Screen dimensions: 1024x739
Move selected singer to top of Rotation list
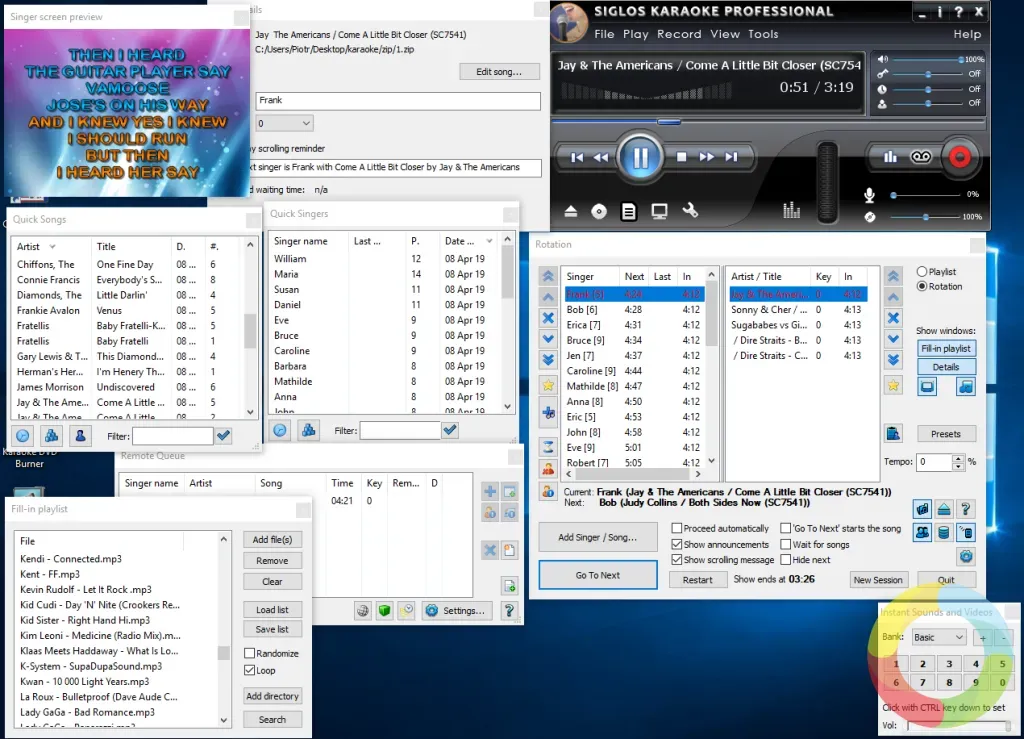(548, 276)
